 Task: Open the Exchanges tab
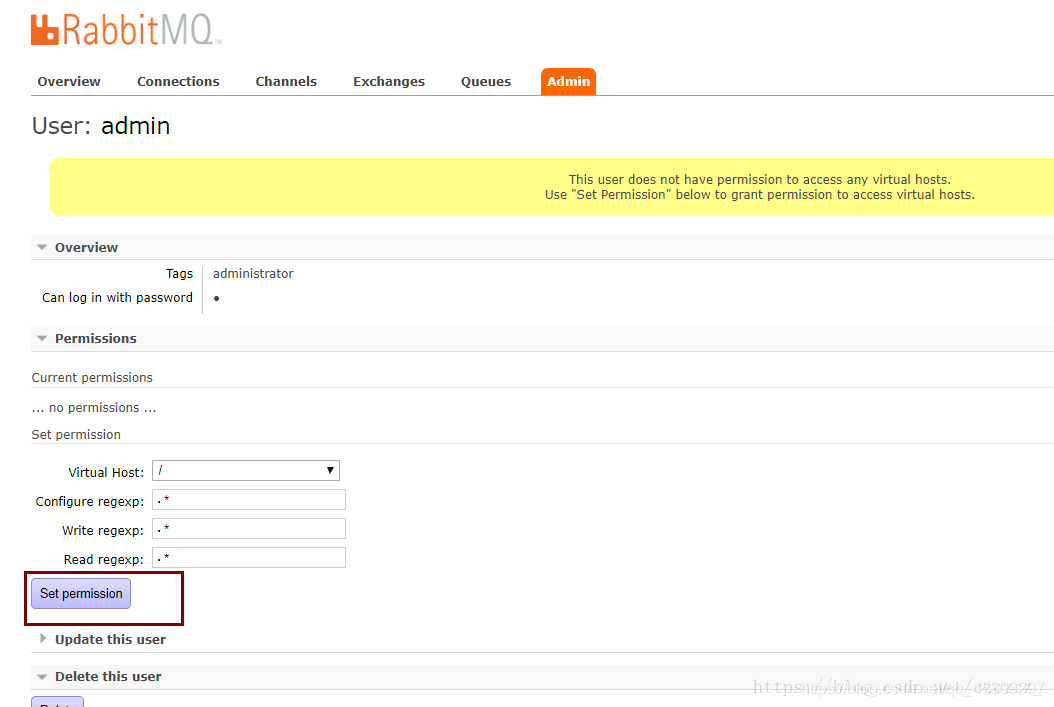[x=389, y=81]
